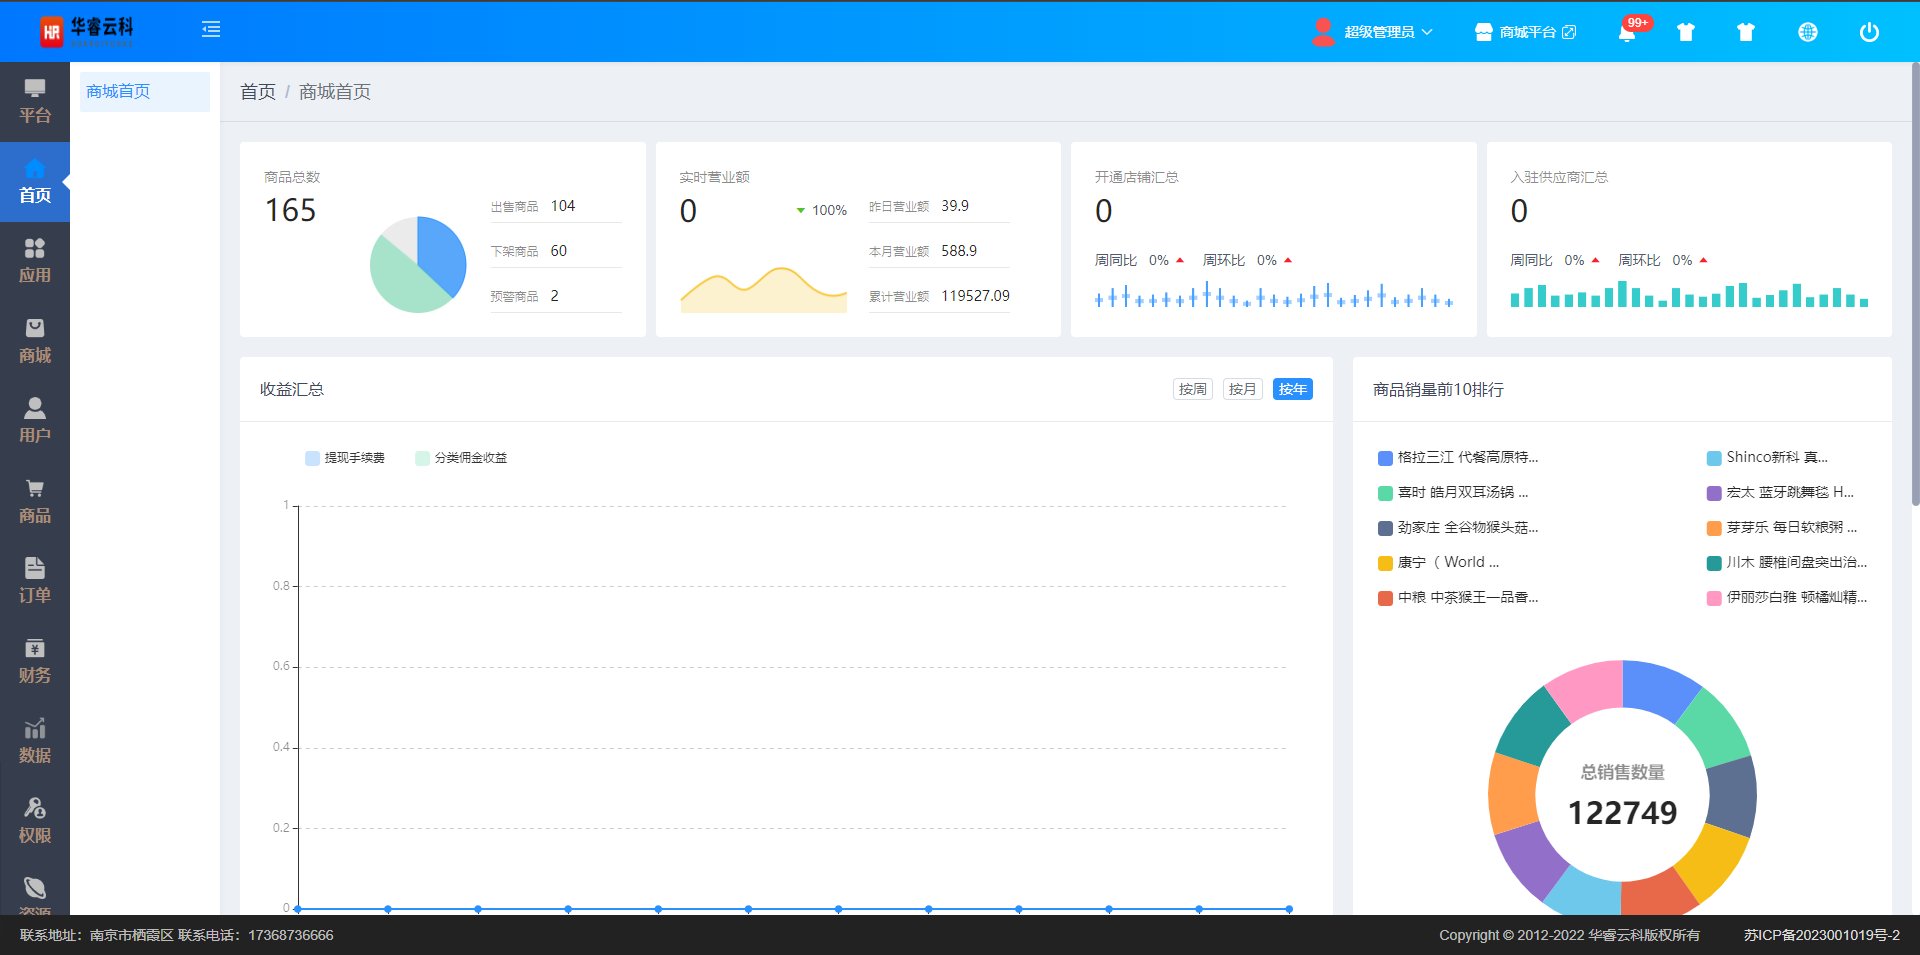Collapse sidebar with the menu fold icon
Viewport: 1920px width, 955px height.
click(211, 30)
